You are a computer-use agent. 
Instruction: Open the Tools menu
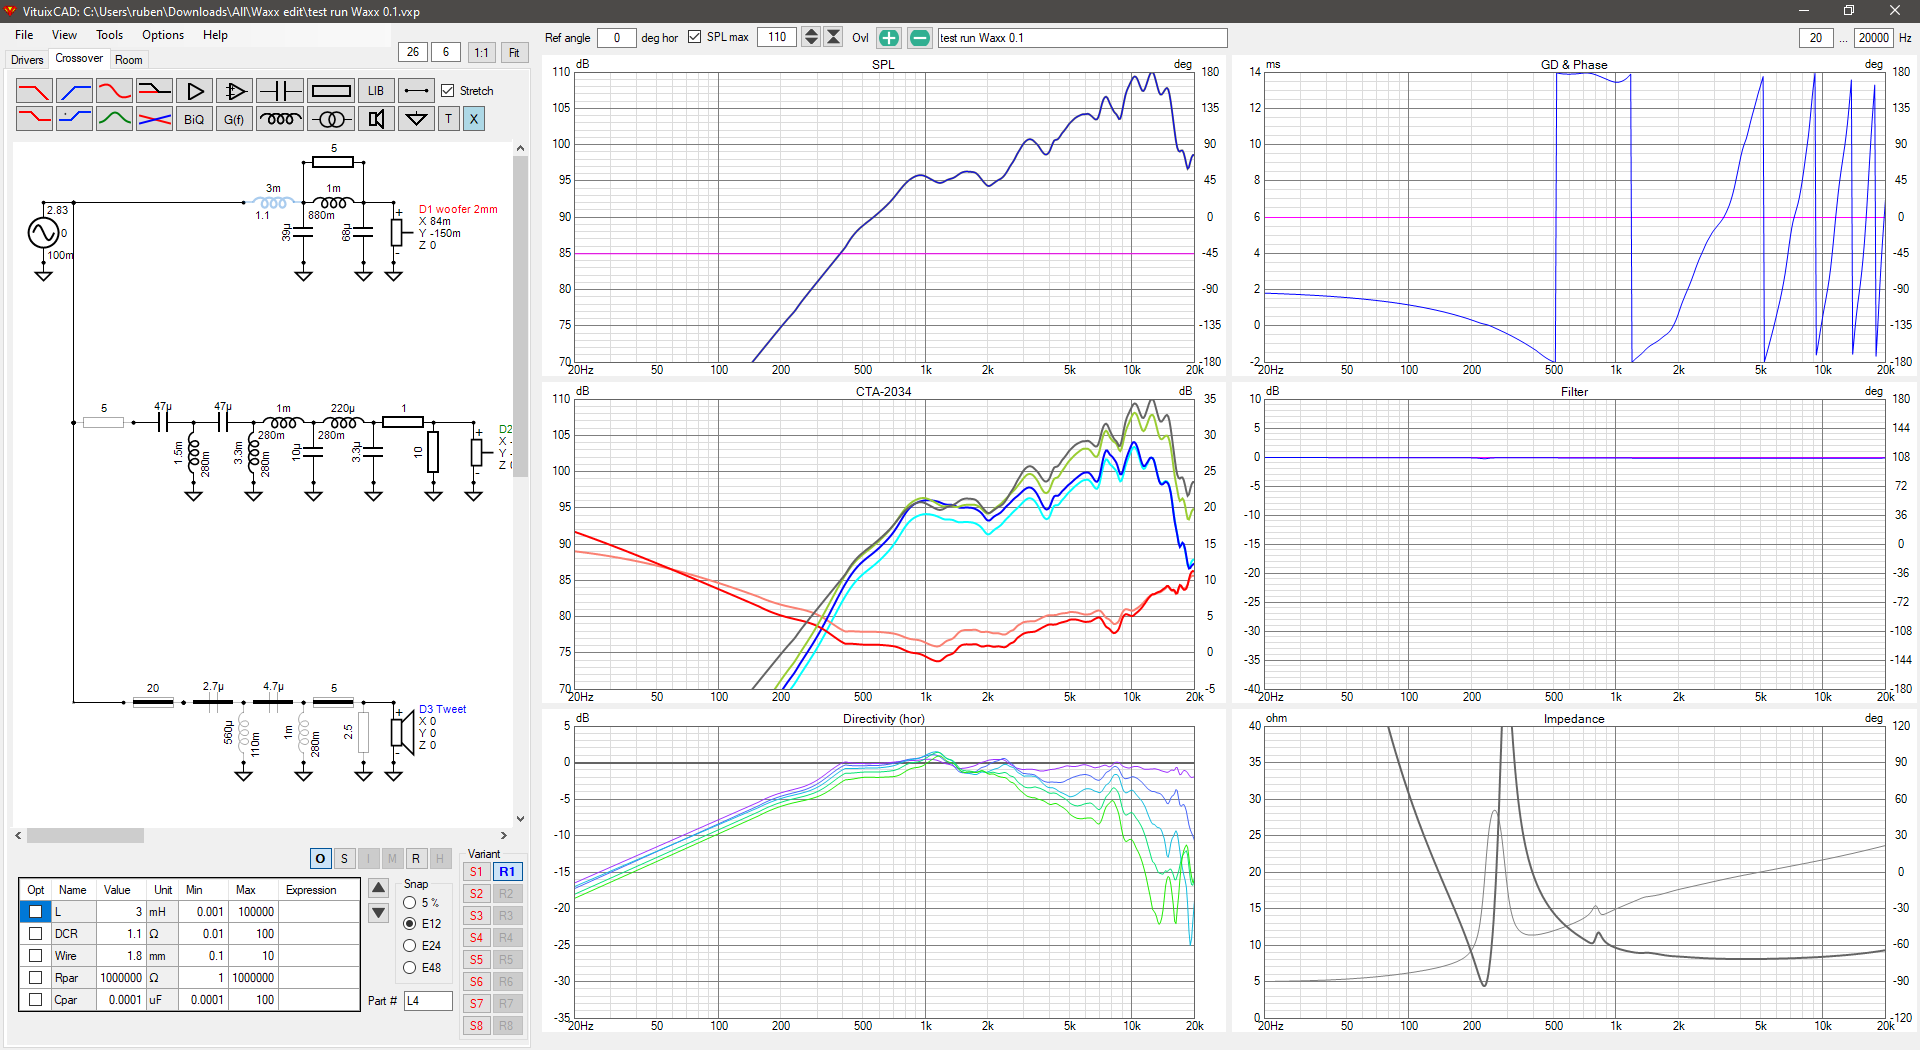tap(110, 35)
